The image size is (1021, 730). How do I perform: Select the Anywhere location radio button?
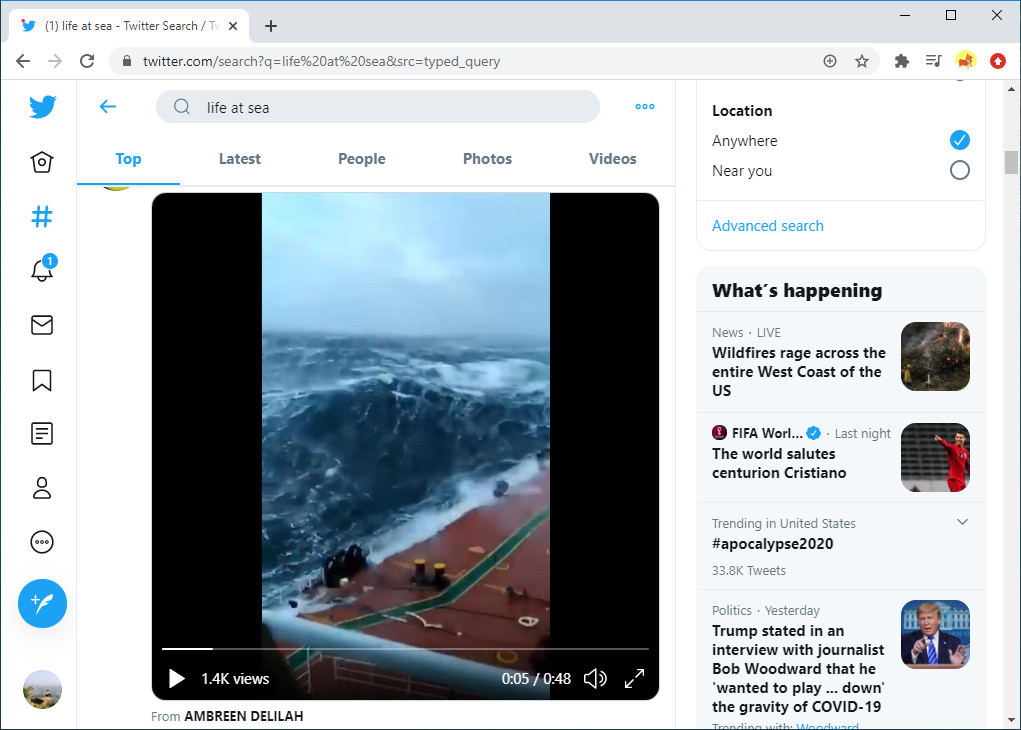click(959, 140)
